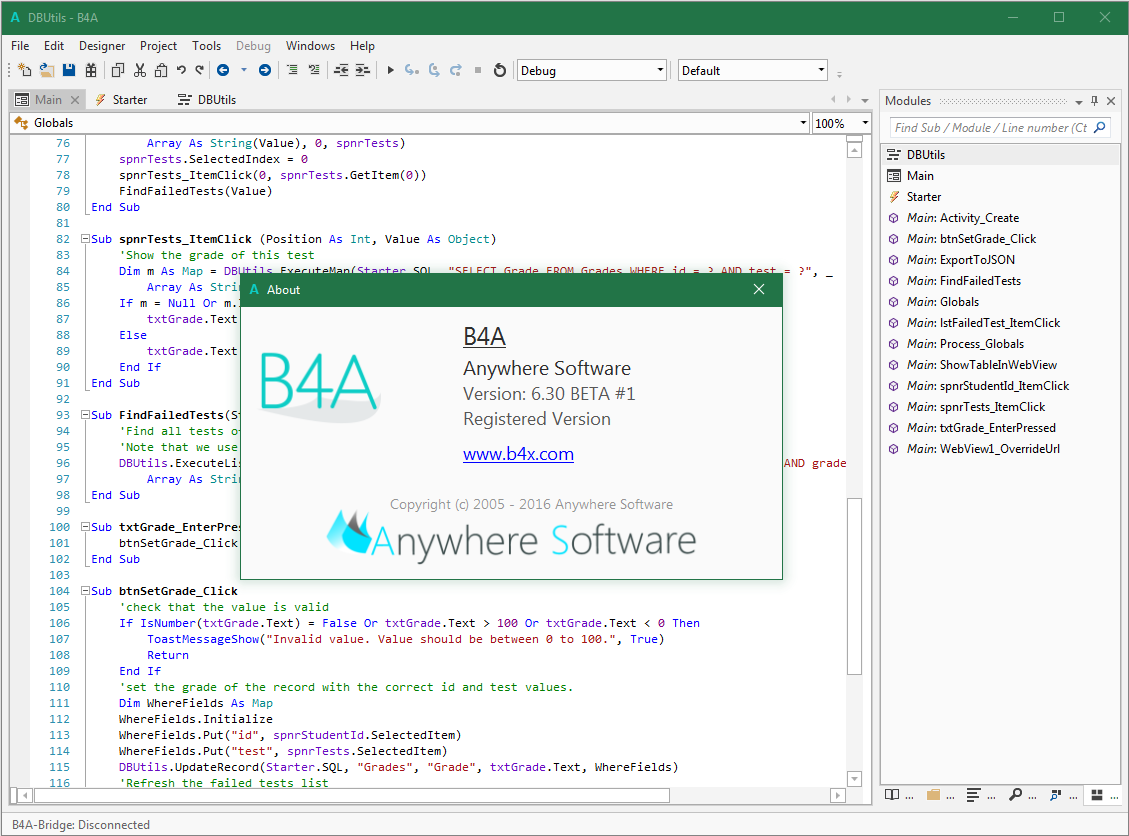1129x836 pixels.
Task: Save the project with the floppy icon
Action: click(x=69, y=70)
